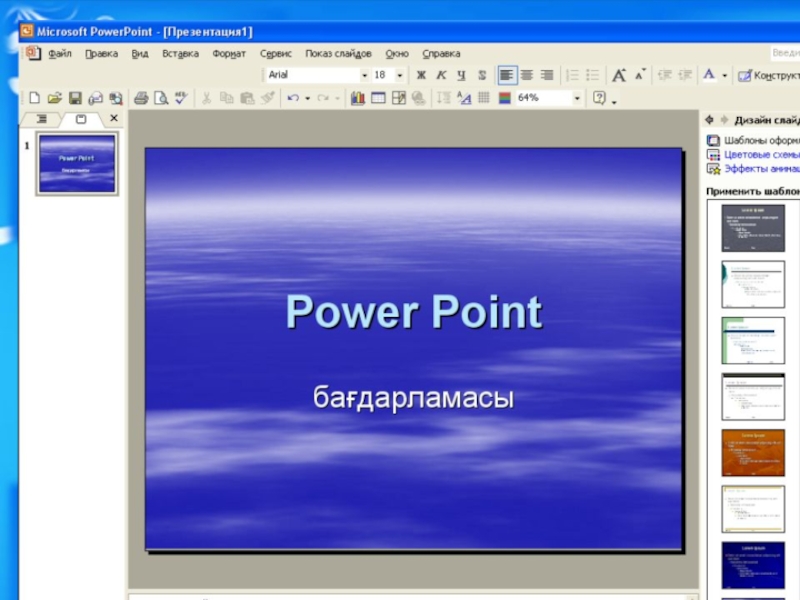Expand the font size 18 dropdown
The height and width of the screenshot is (600, 800).
tap(399, 76)
